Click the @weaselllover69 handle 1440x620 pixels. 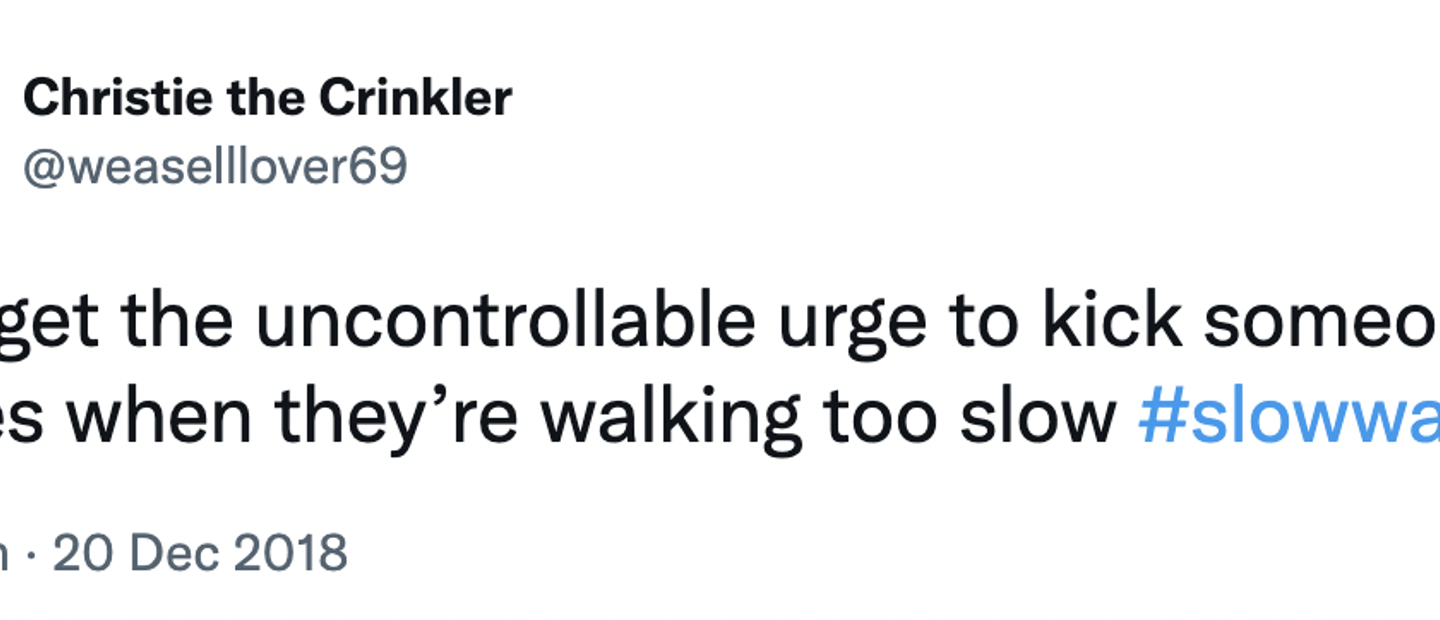pos(215,167)
